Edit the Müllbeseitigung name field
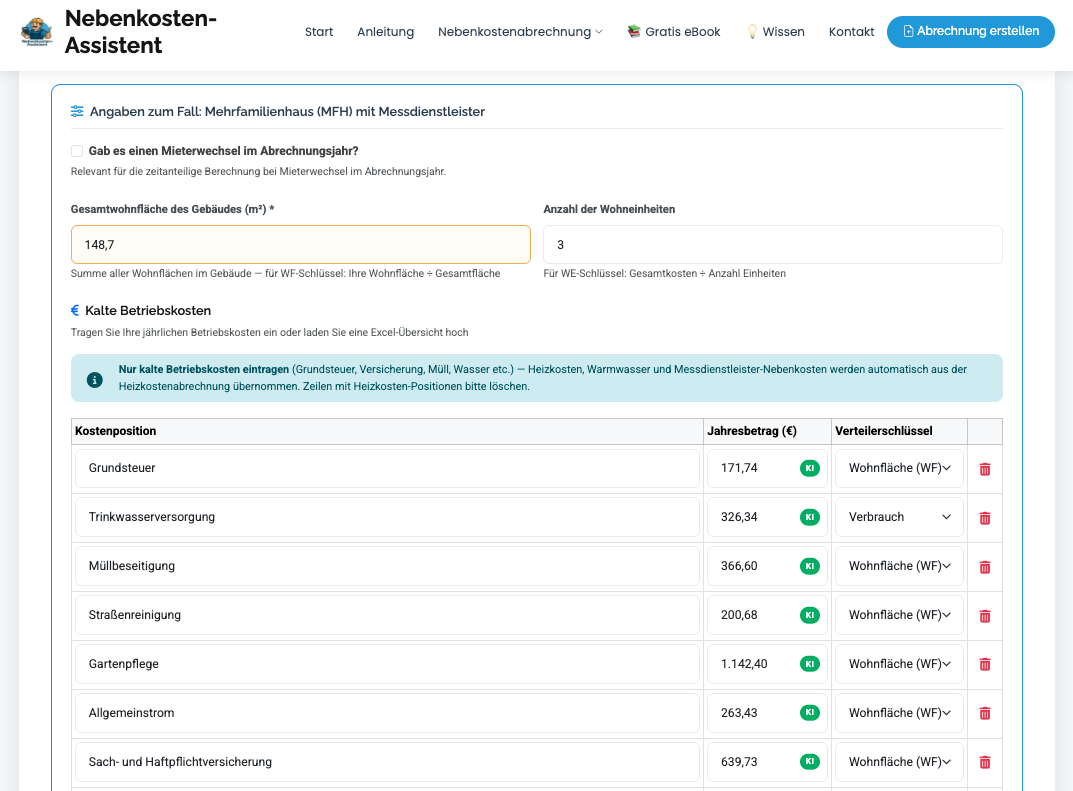Screen dimensions: 1073x791 pos(387,566)
